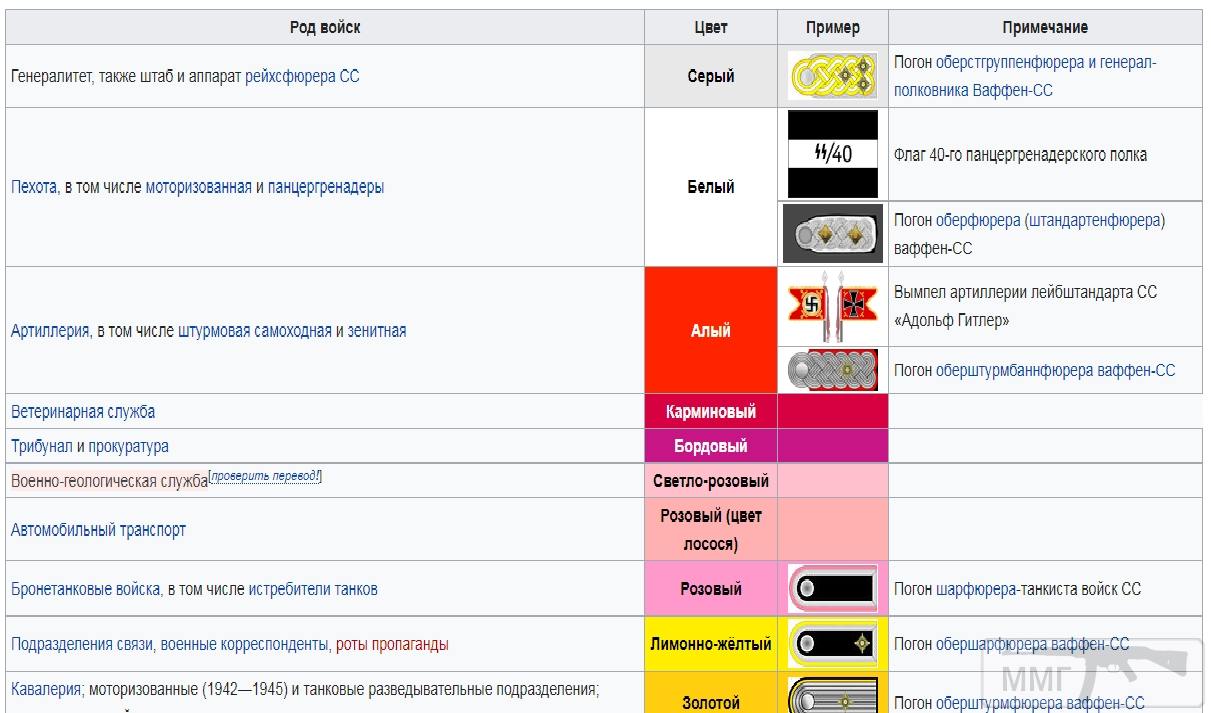Click the 'Алый' color label

point(711,331)
